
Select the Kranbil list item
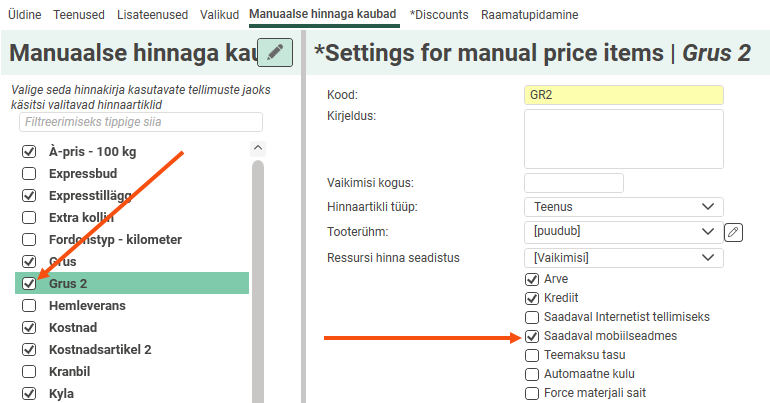(71, 372)
